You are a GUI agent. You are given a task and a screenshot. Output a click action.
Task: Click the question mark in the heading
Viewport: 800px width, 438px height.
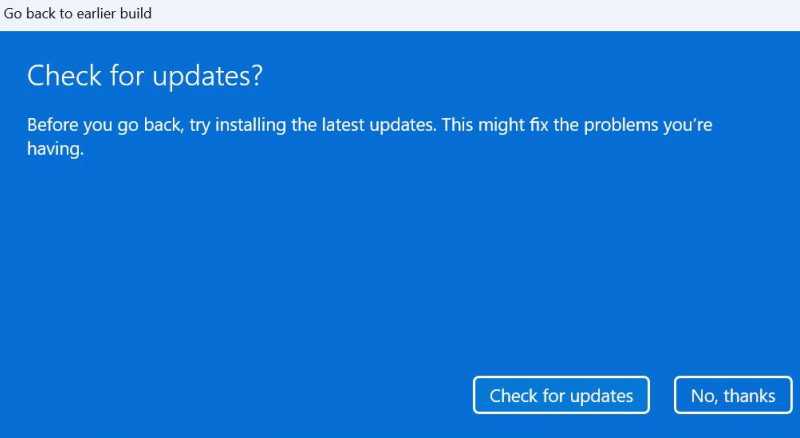click(257, 76)
